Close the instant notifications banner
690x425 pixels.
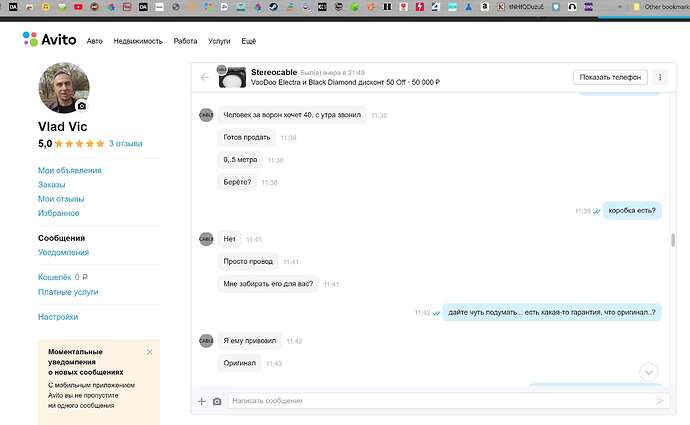pyautogui.click(x=150, y=352)
